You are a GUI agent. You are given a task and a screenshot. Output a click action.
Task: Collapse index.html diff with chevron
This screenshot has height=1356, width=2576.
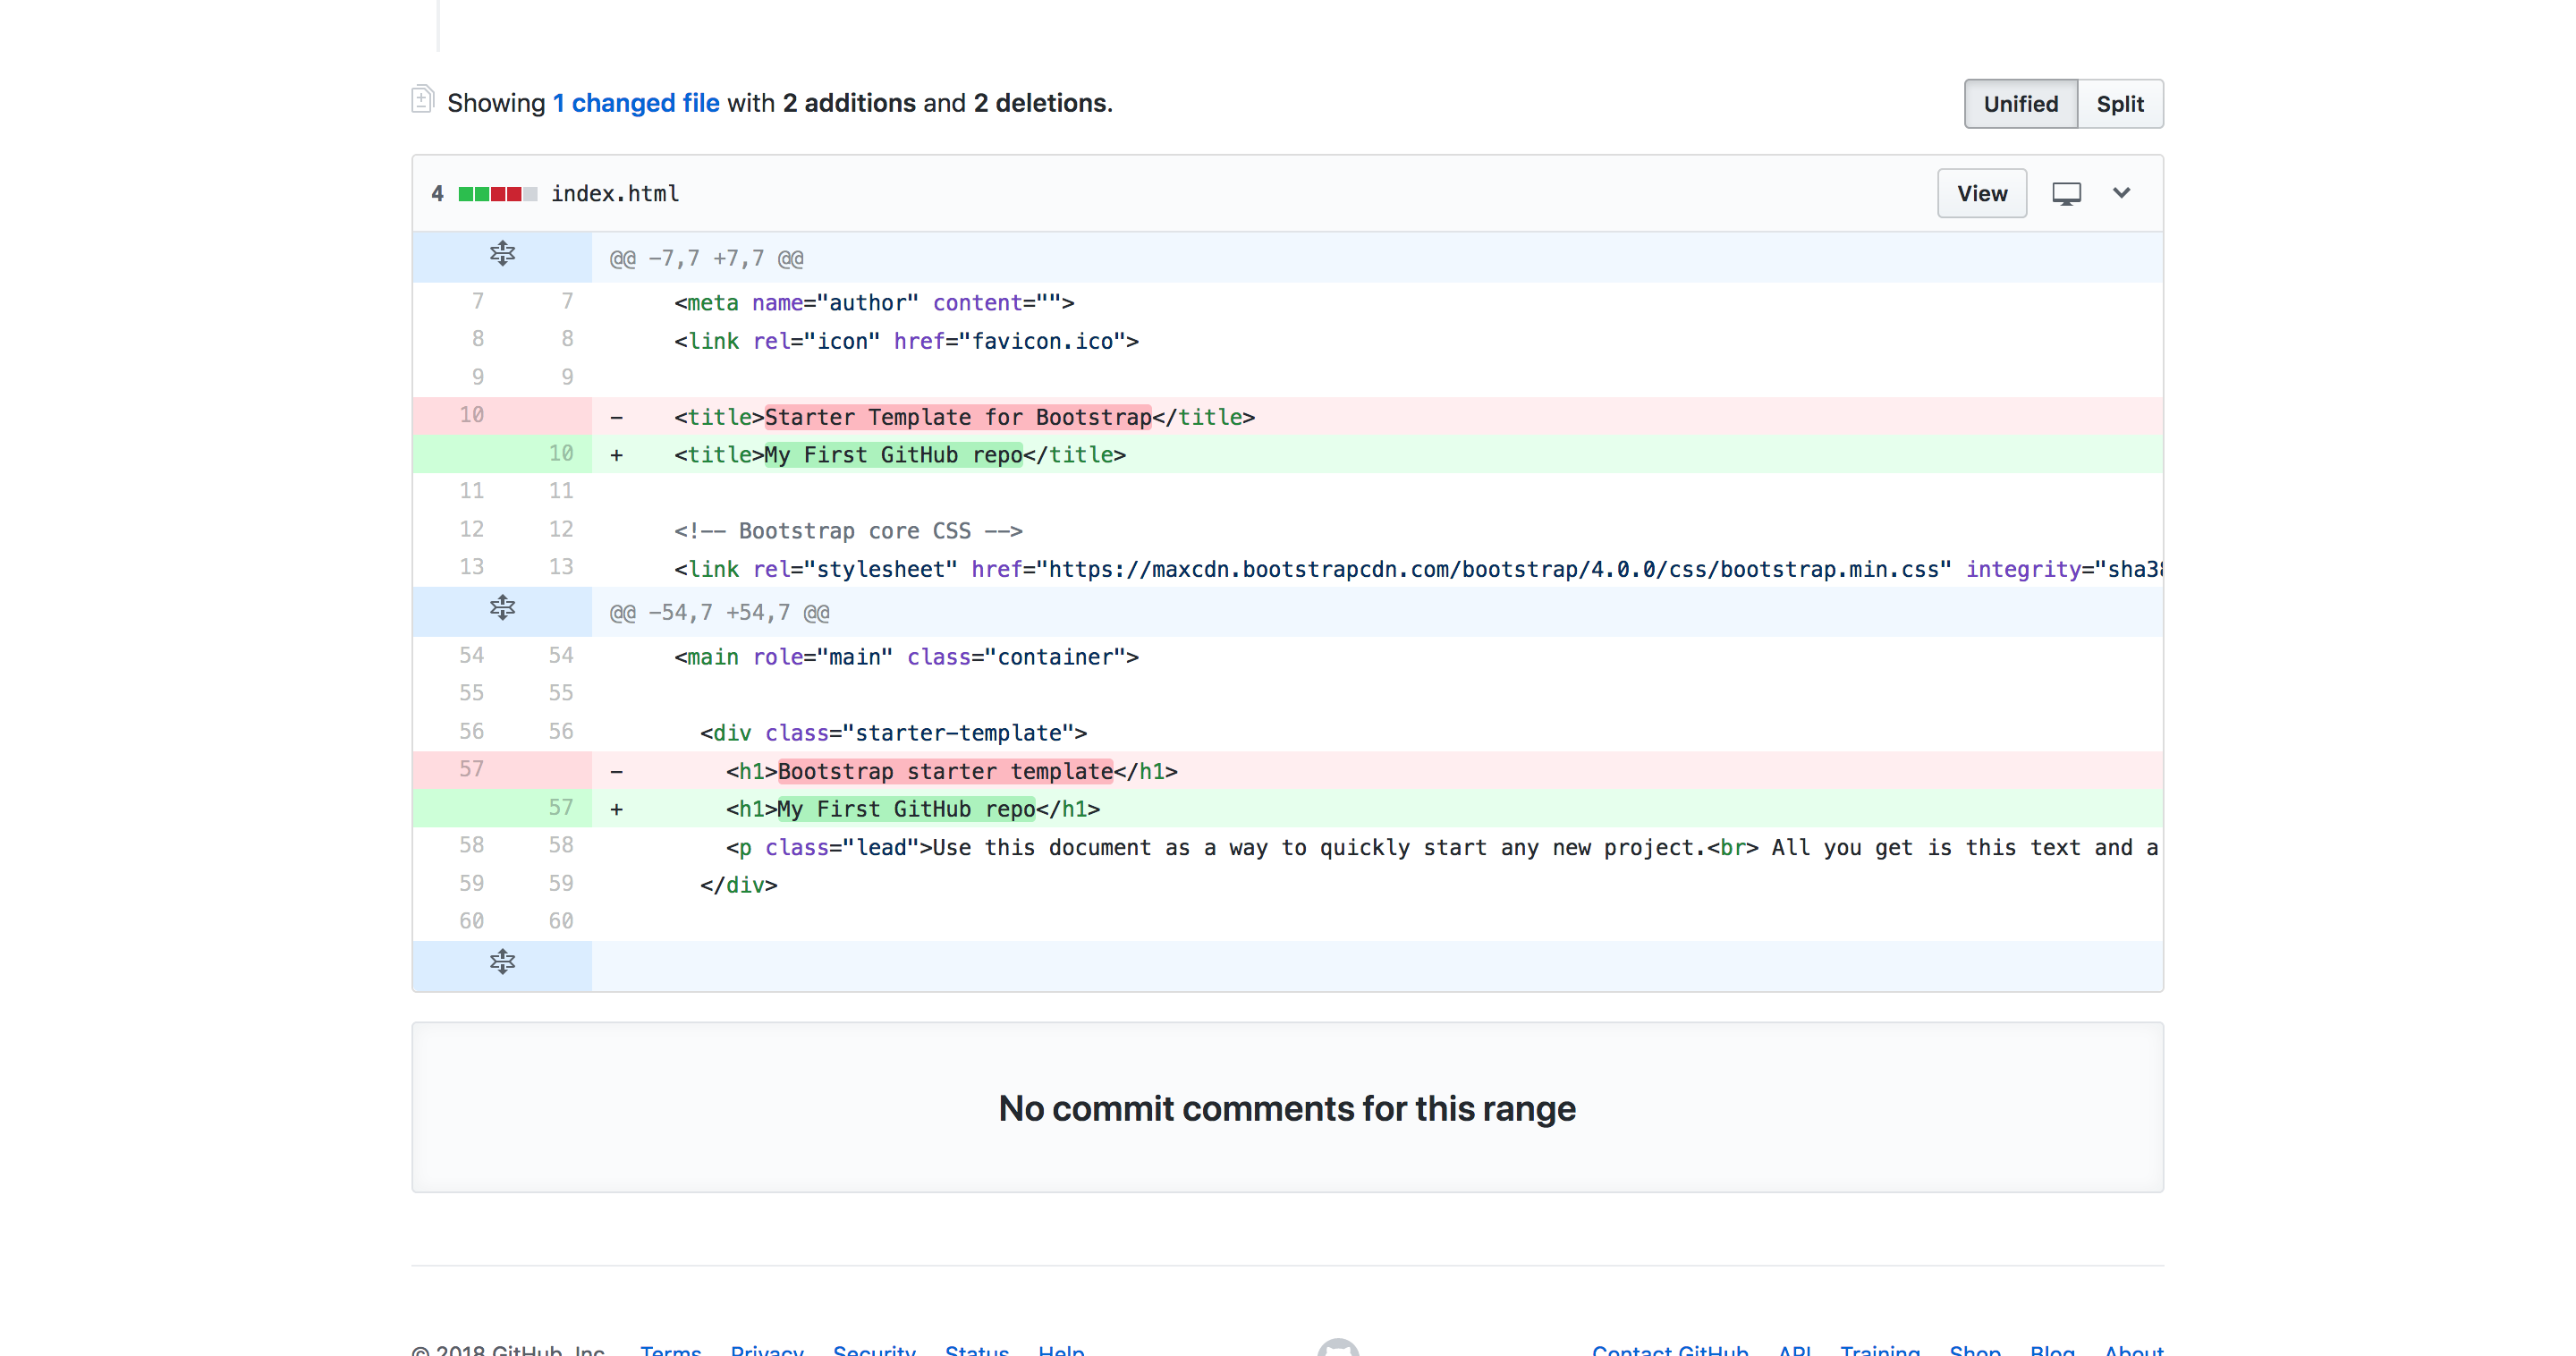[x=2121, y=193]
